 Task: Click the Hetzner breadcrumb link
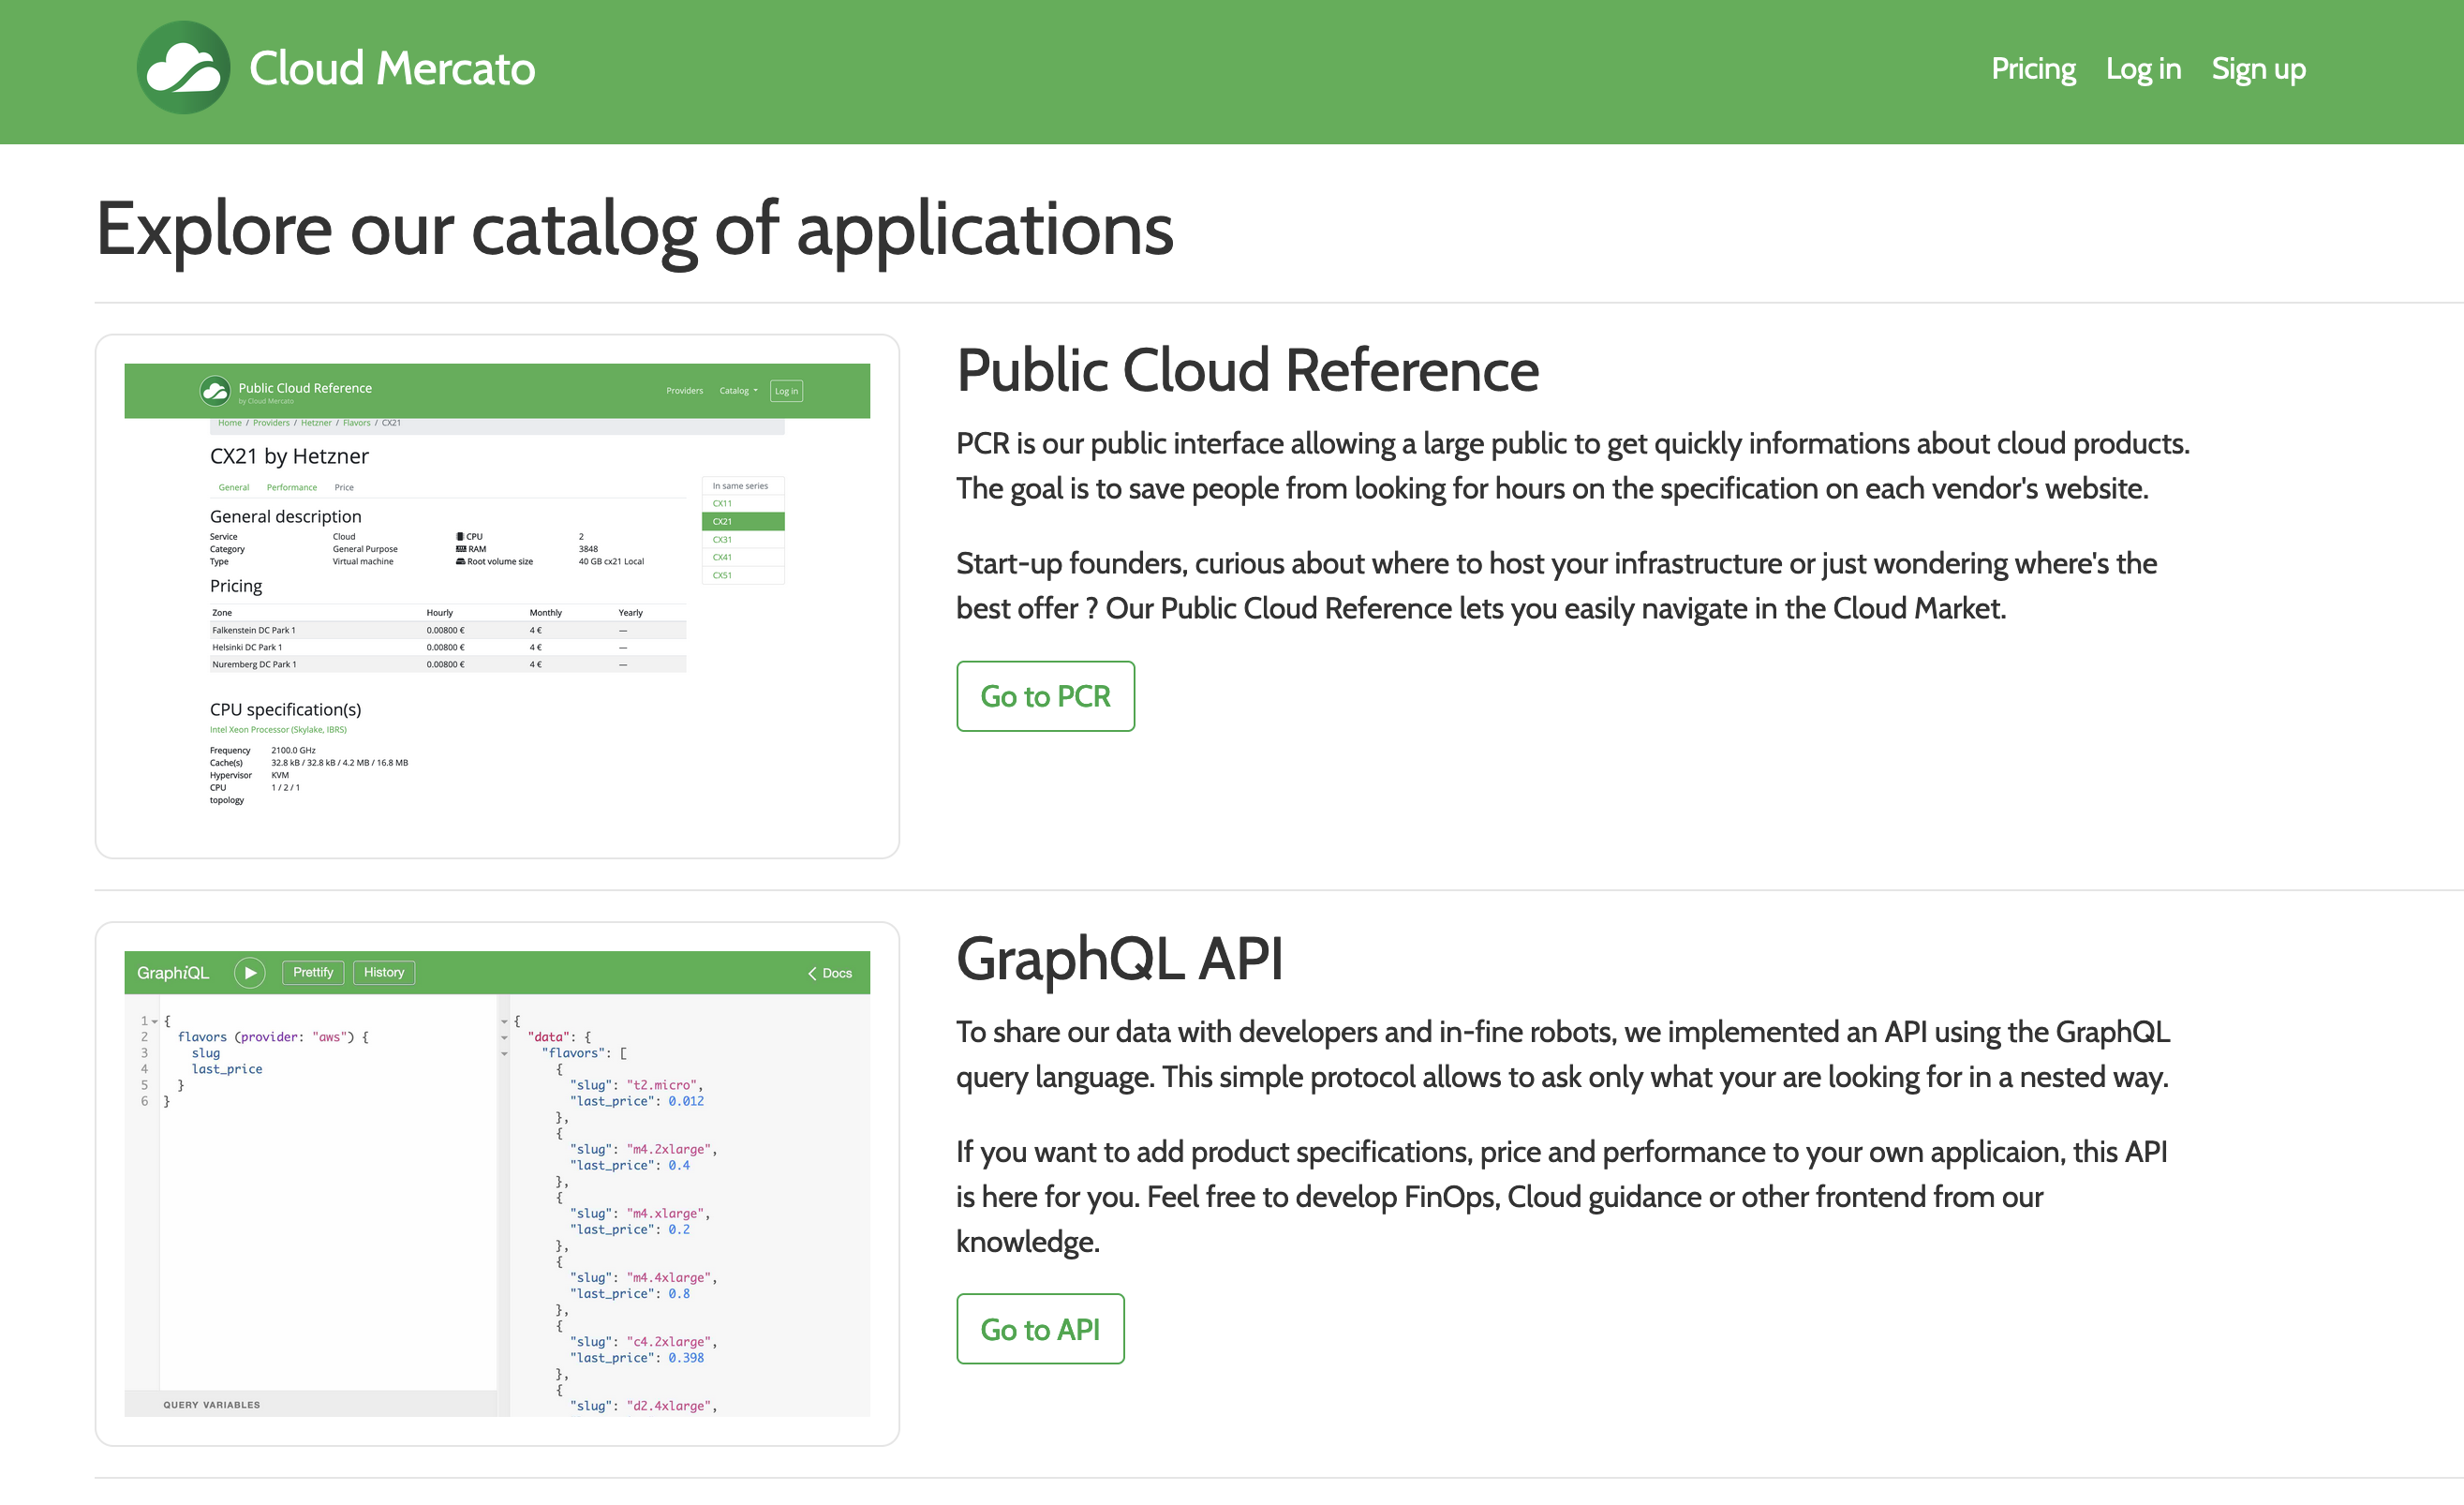click(x=316, y=423)
